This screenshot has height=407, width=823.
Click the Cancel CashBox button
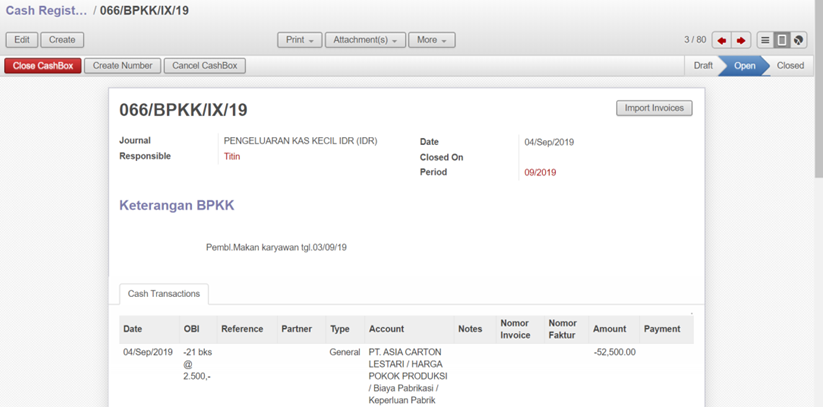[204, 66]
